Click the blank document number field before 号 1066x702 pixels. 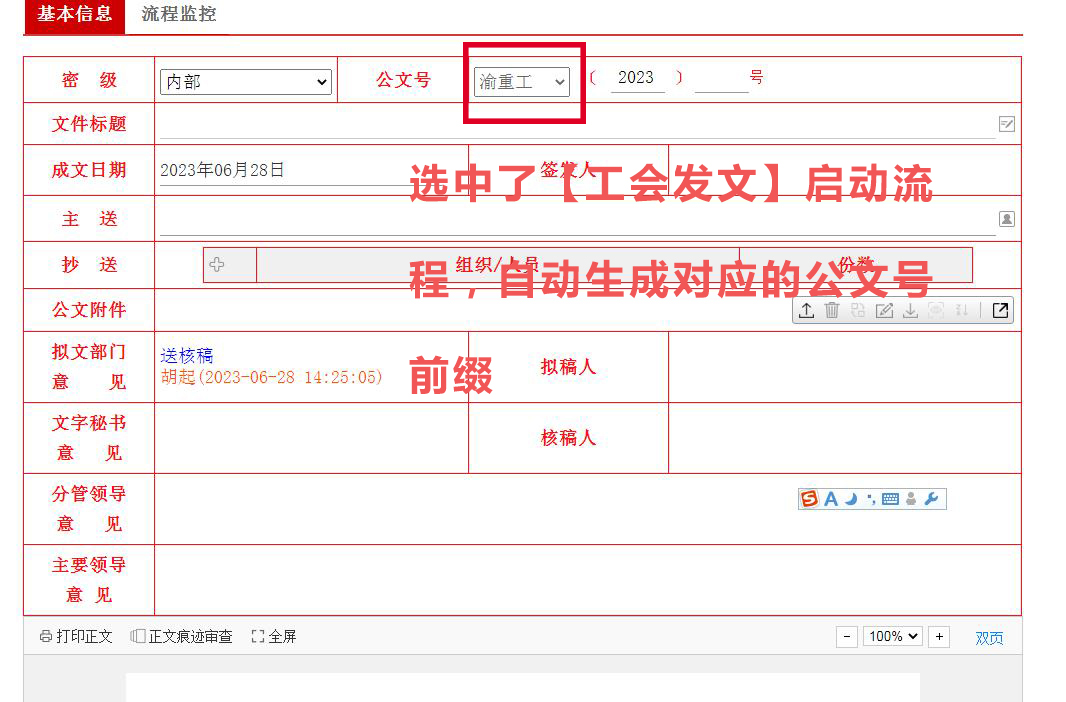coord(721,79)
